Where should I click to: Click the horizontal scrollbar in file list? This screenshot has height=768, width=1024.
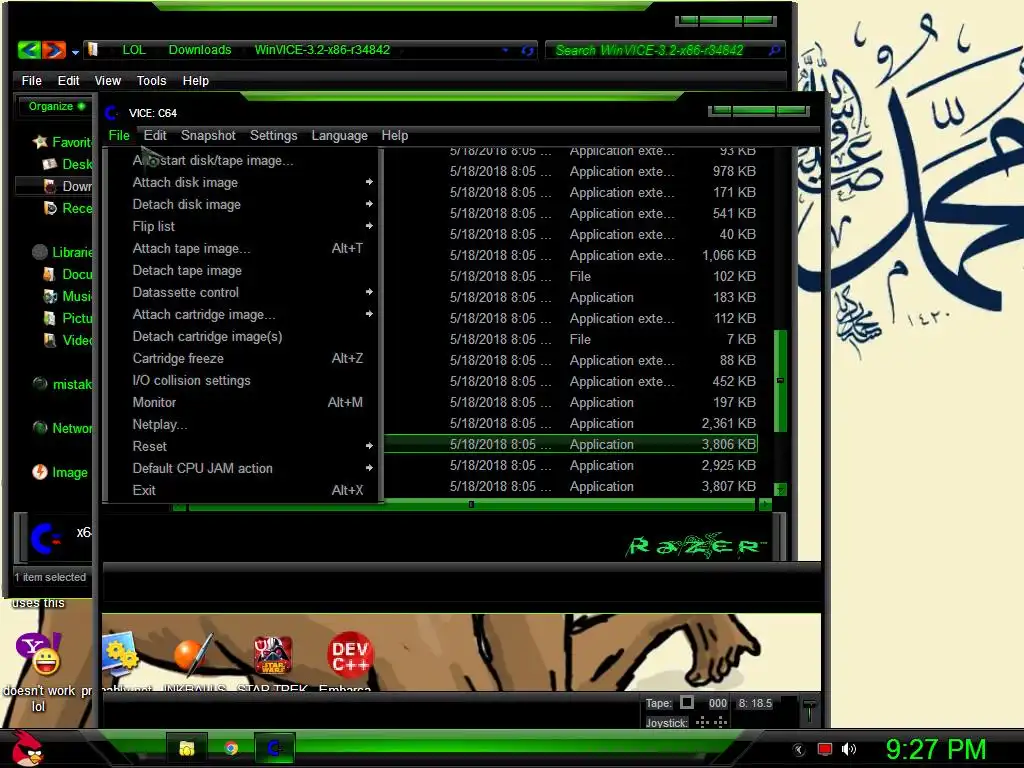pos(471,505)
